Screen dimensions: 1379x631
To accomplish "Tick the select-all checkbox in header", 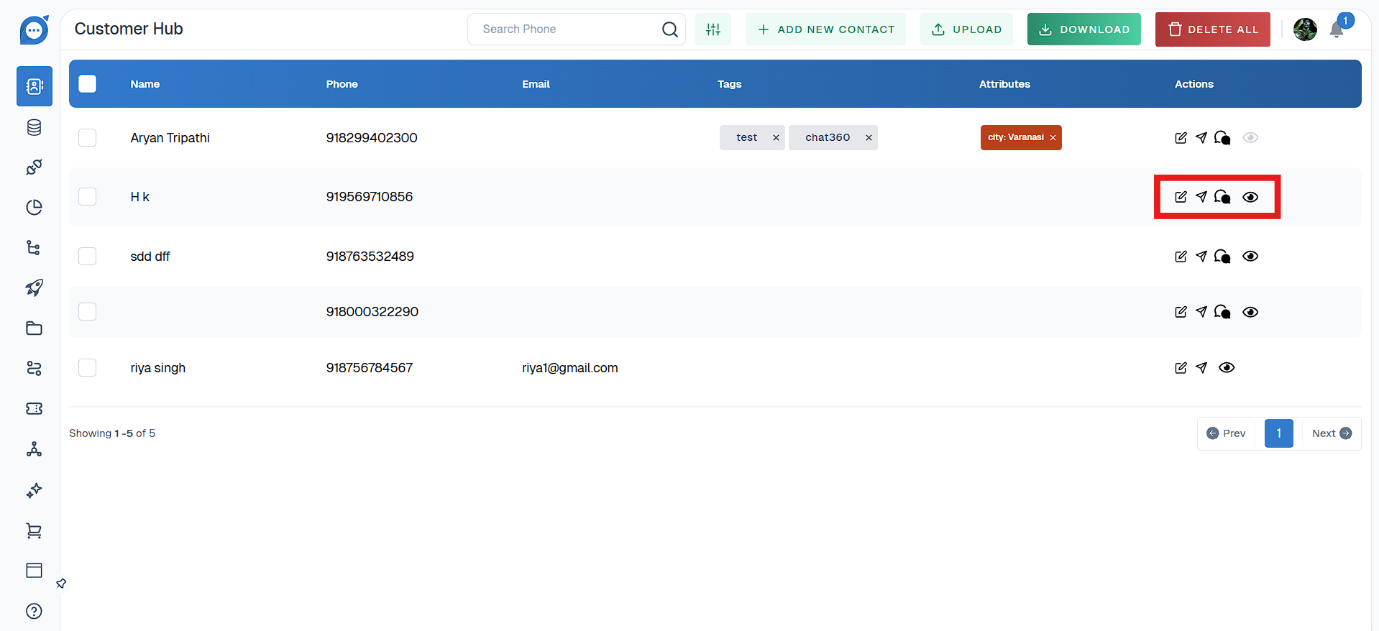I will pos(87,84).
